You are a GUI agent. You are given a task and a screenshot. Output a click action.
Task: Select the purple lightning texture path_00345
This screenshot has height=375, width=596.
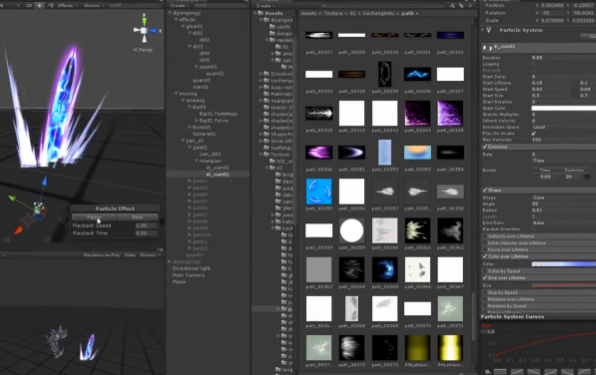[450, 113]
